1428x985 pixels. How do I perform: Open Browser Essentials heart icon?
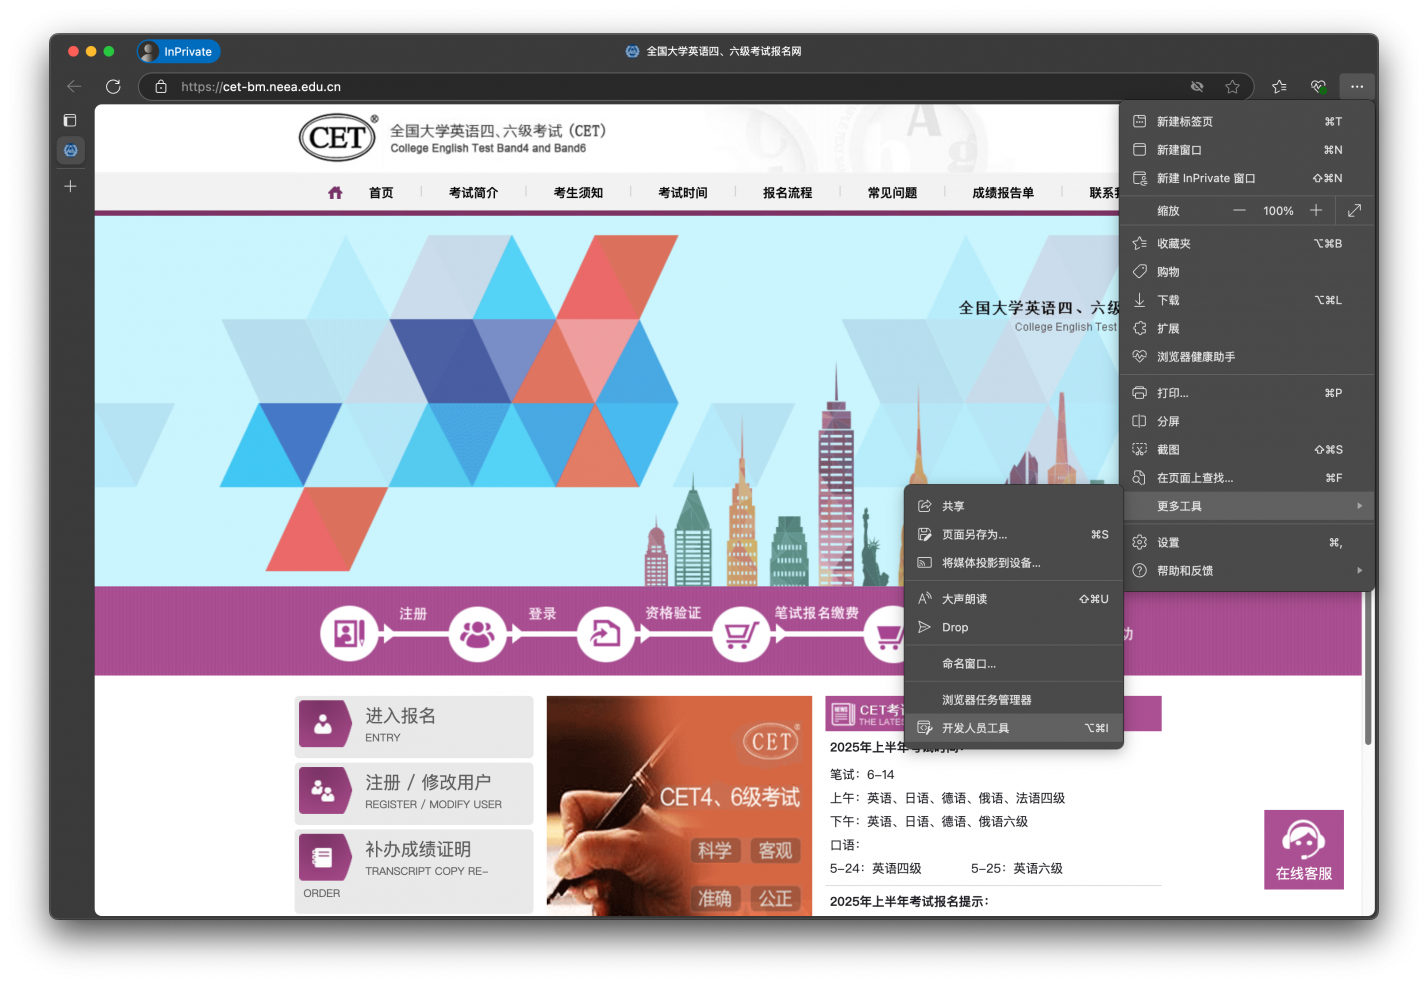pyautogui.click(x=1318, y=86)
